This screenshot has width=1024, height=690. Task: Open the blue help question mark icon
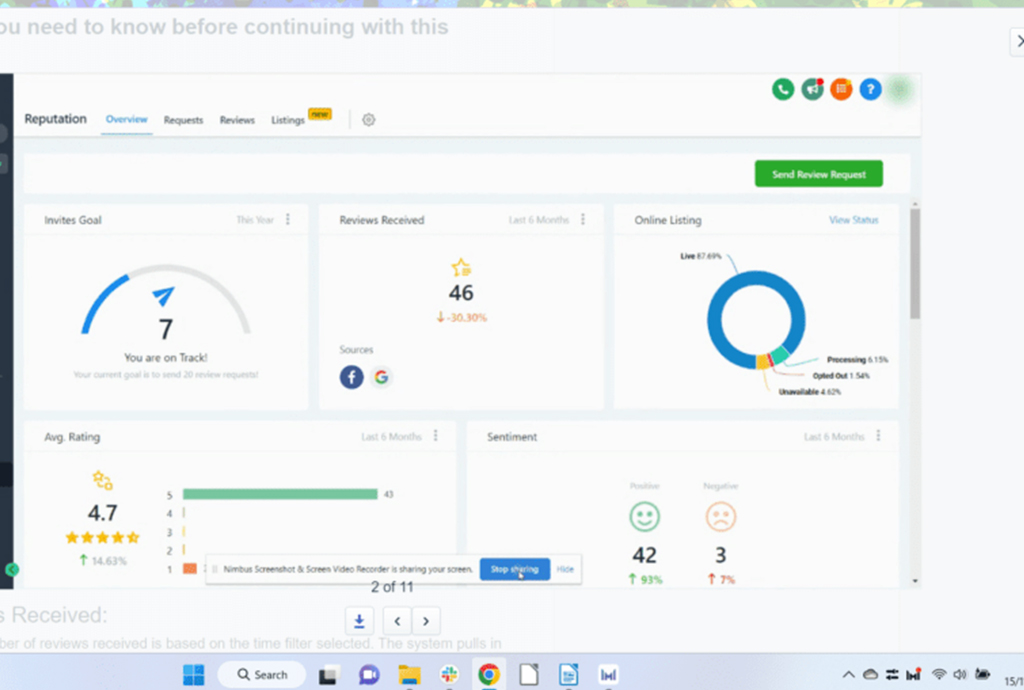pos(871,89)
